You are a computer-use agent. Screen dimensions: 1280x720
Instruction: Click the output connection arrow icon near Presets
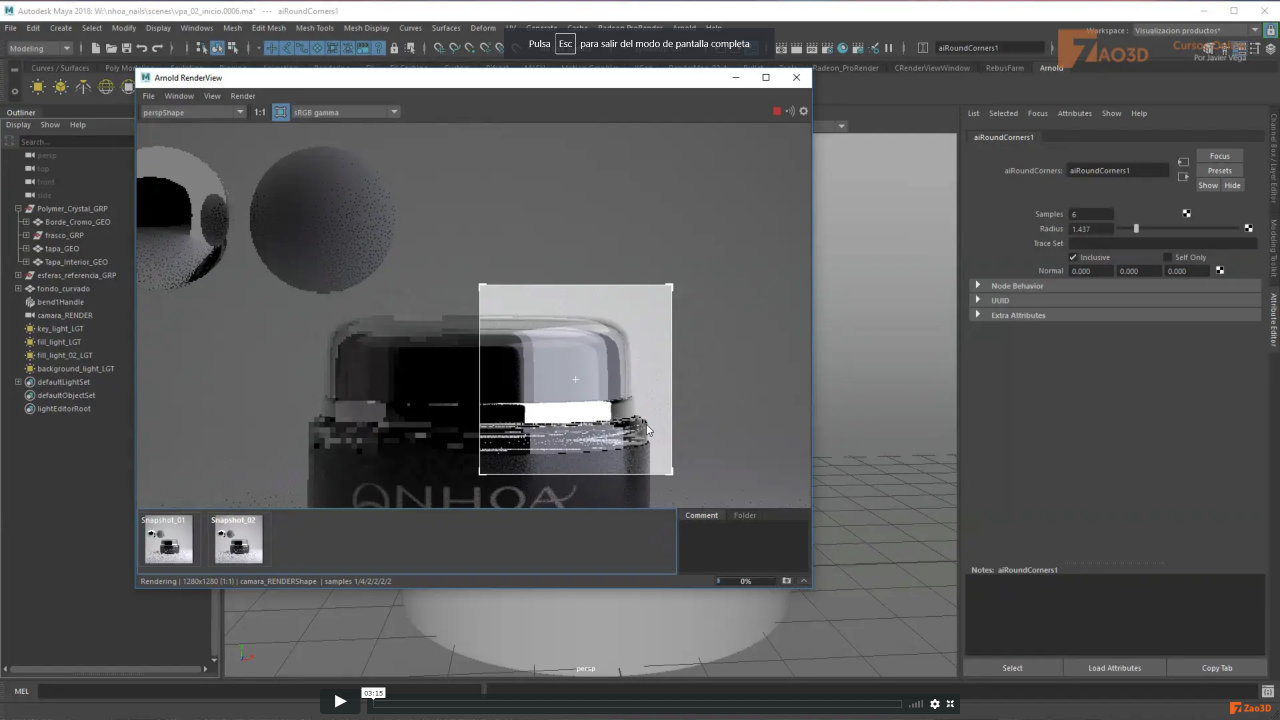tap(1183, 177)
